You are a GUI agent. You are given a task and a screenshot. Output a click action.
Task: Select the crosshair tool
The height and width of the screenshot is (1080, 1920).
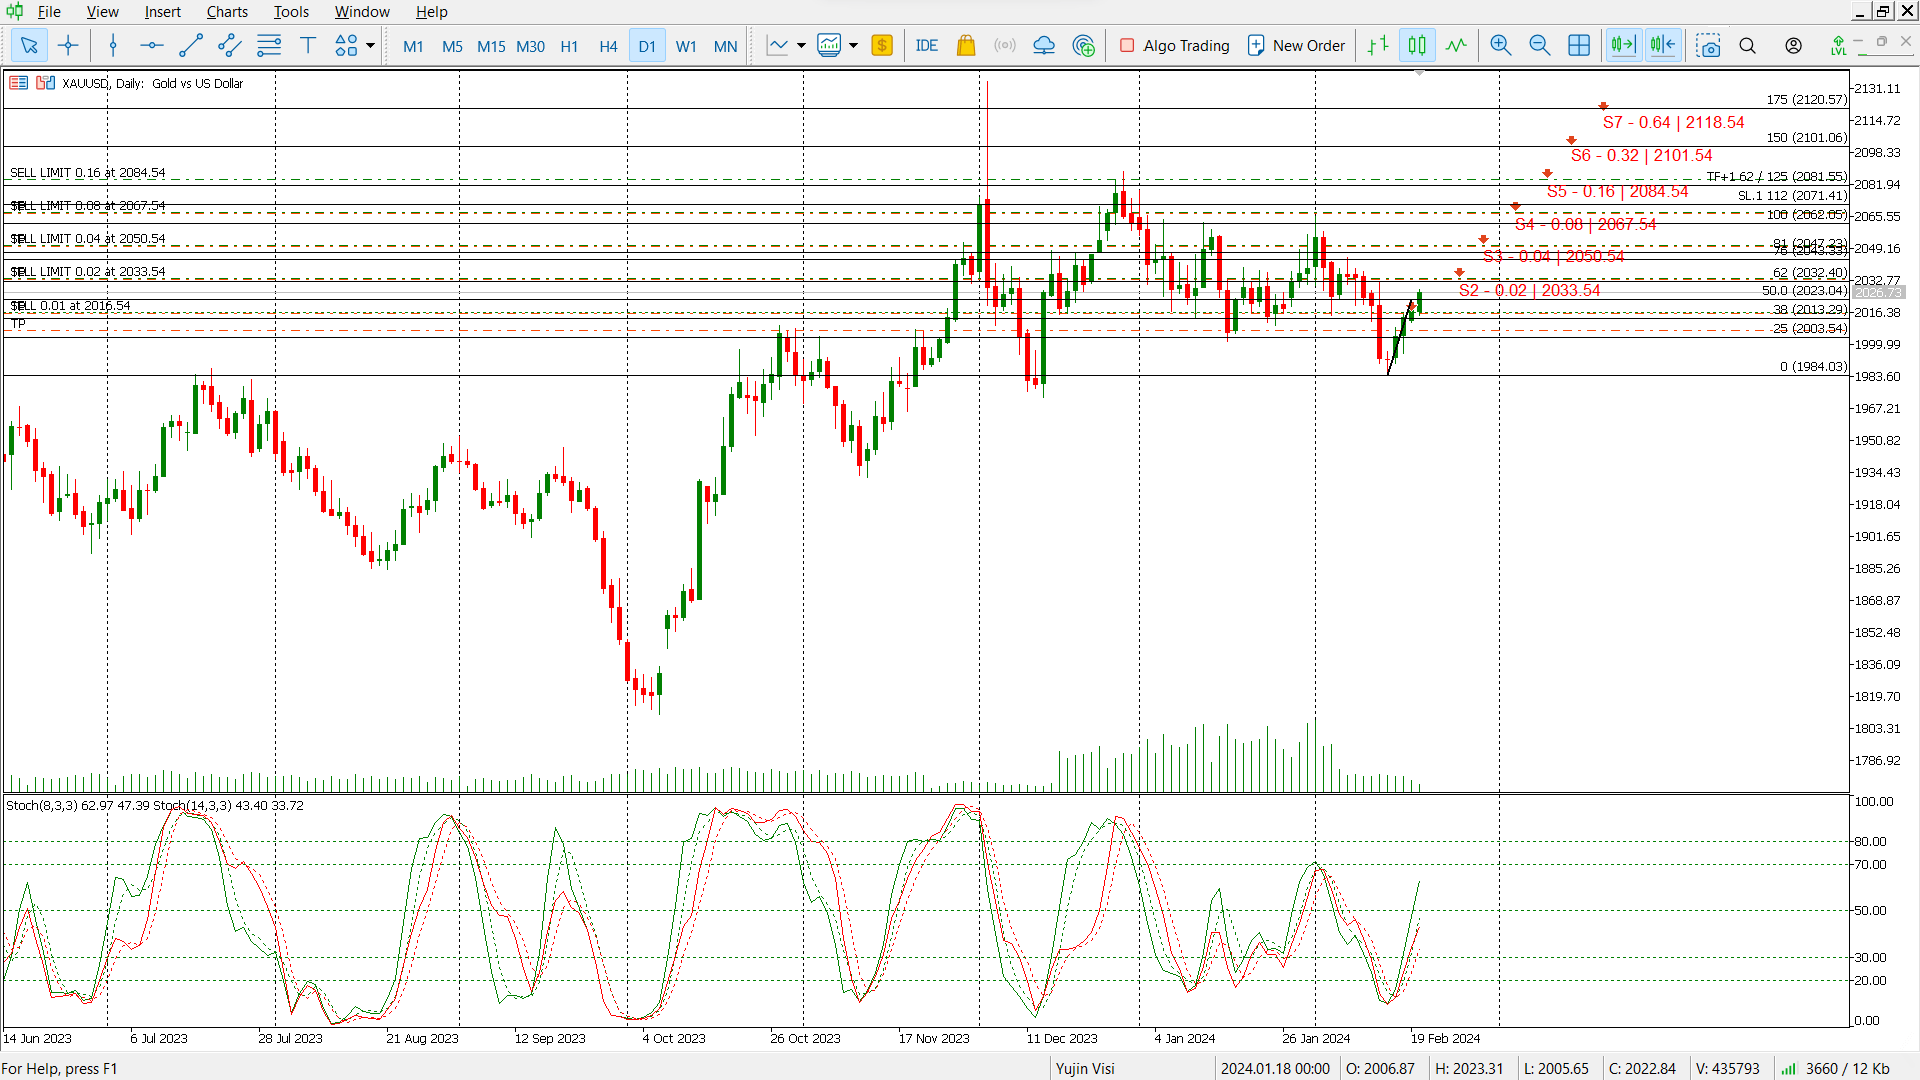coord(68,45)
